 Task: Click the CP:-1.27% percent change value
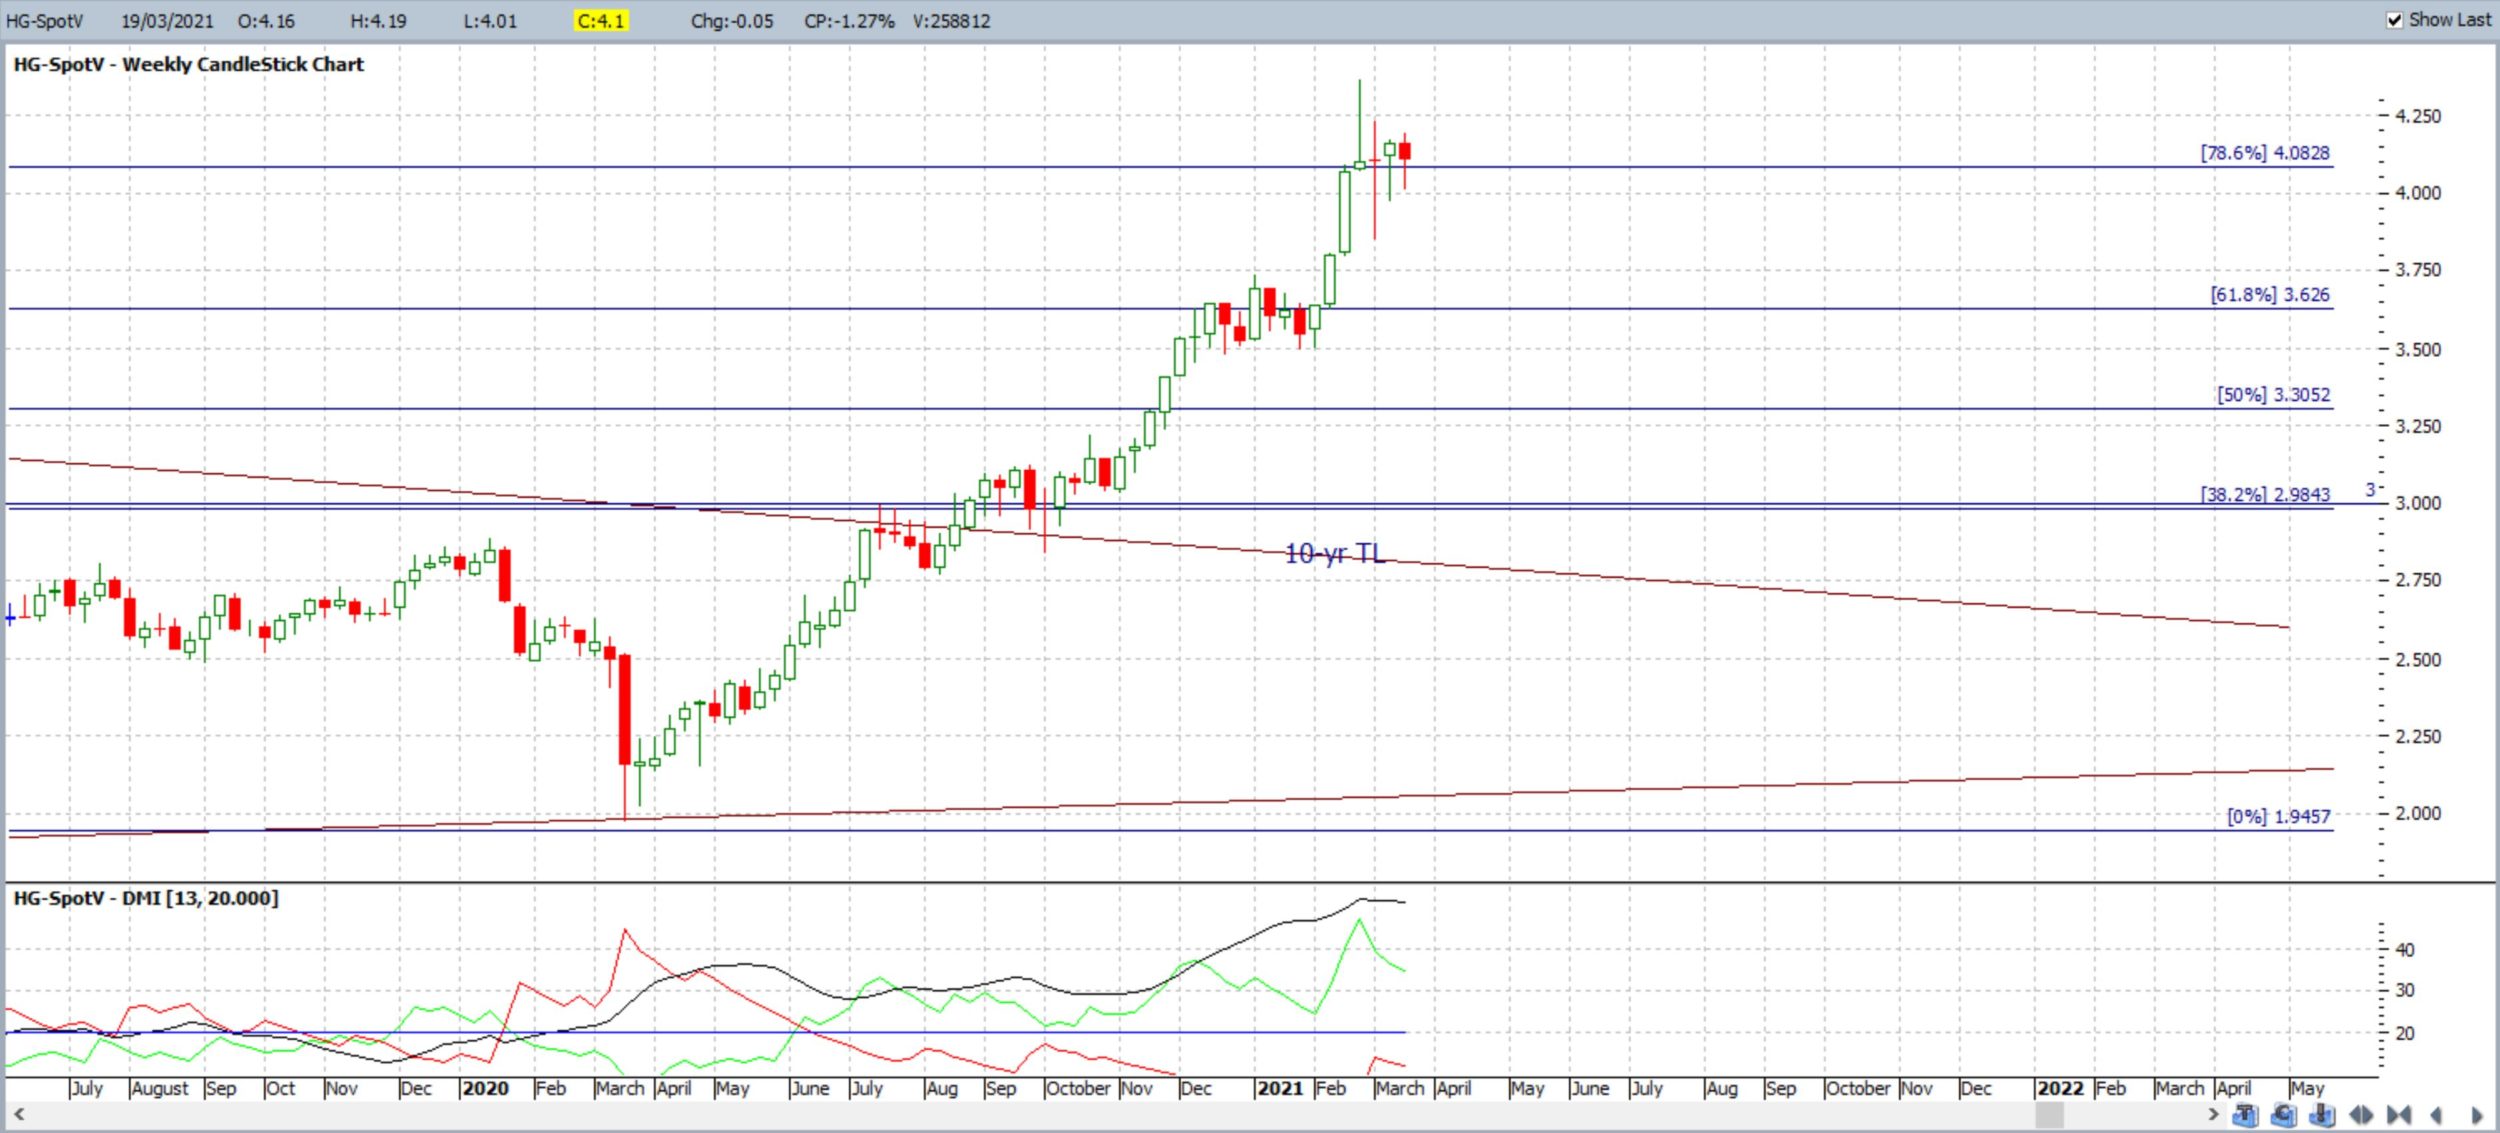point(849,21)
